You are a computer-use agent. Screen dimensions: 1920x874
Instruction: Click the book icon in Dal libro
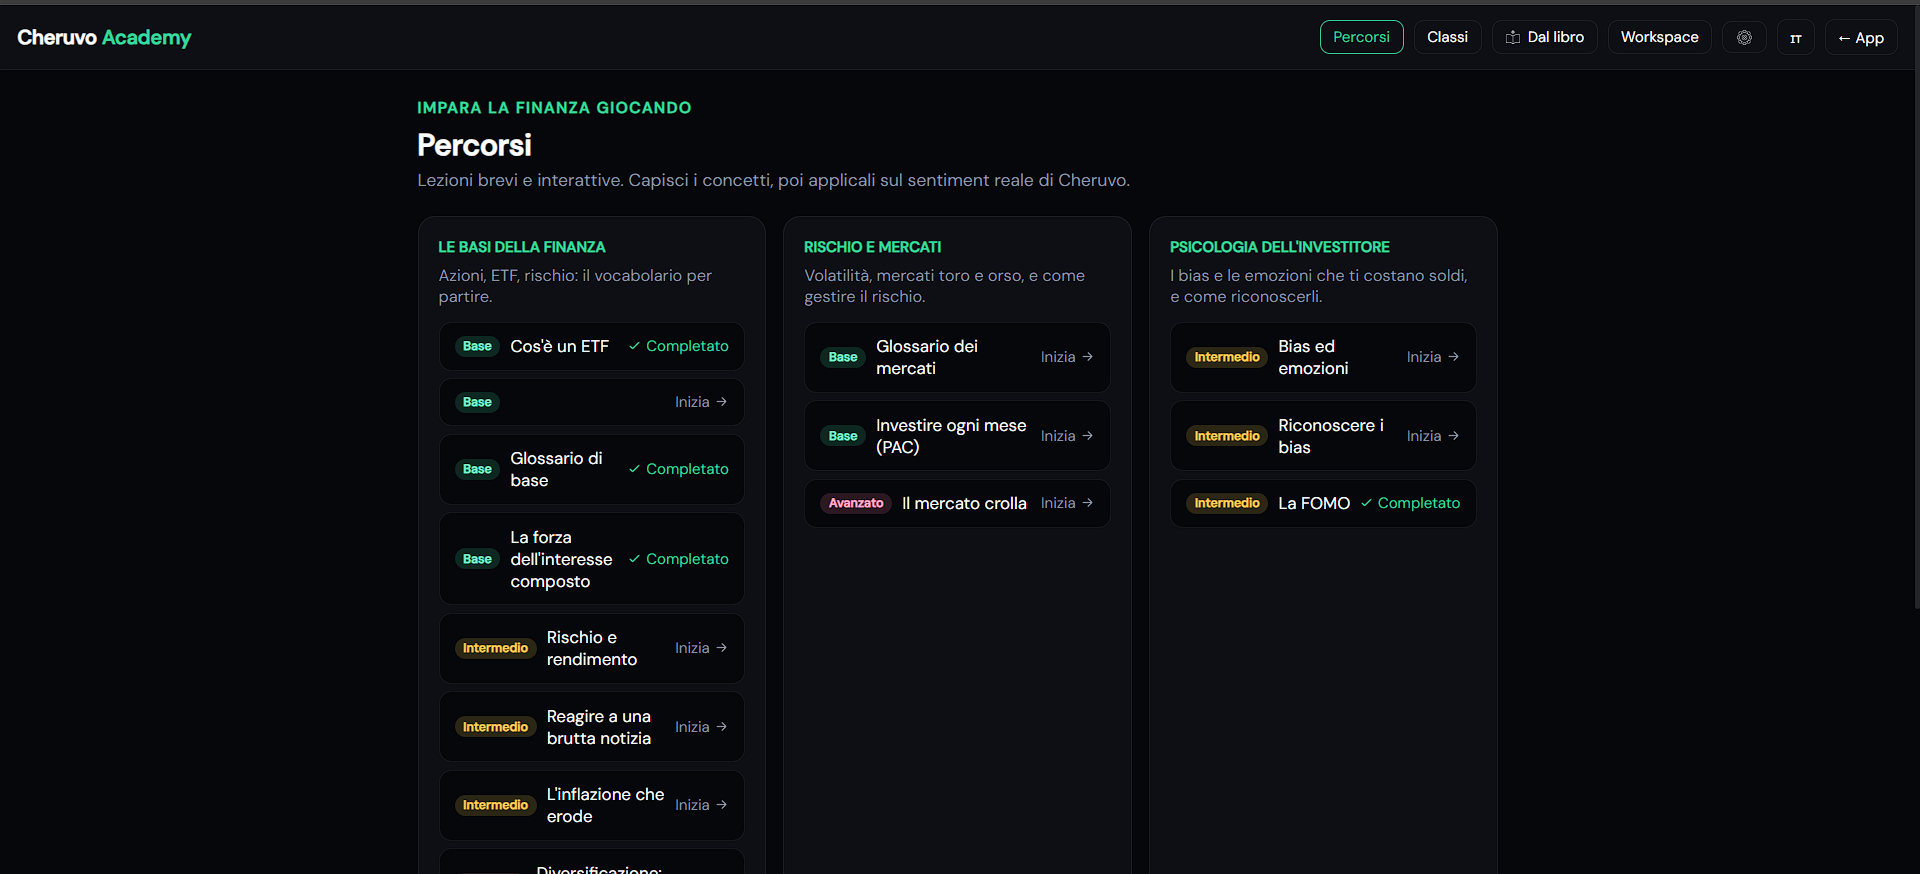[x=1513, y=37]
